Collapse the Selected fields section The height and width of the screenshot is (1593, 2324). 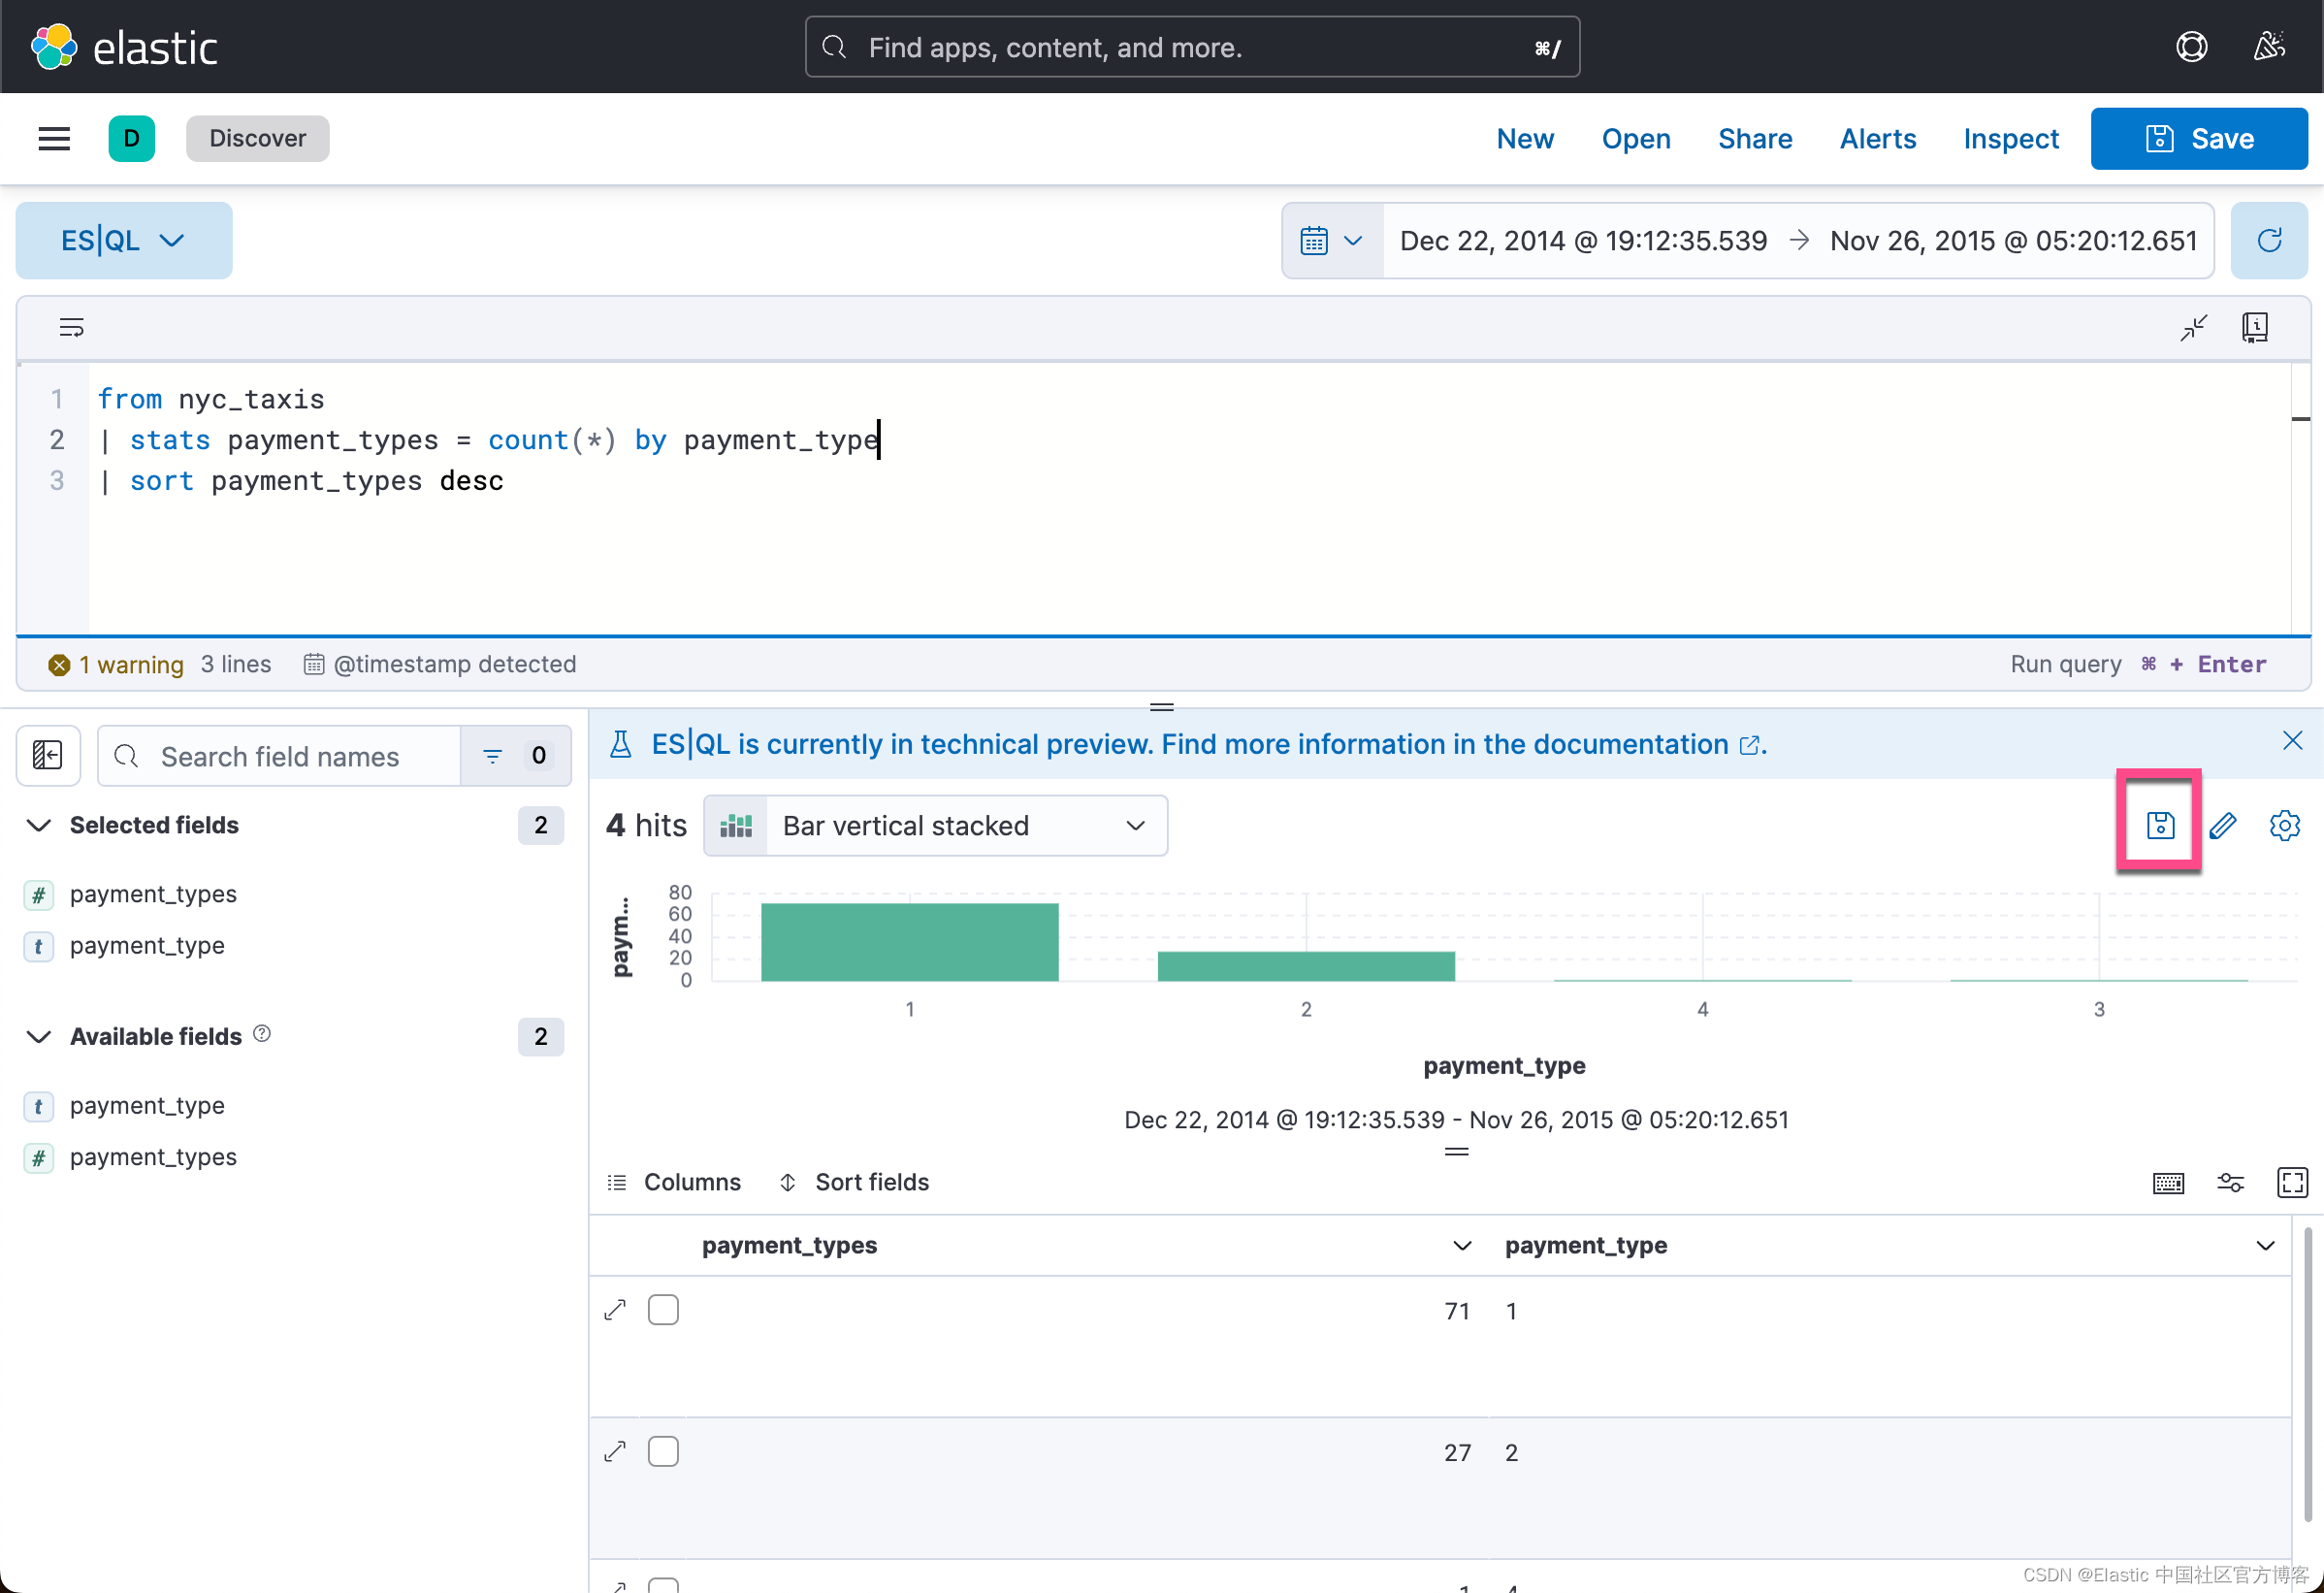38,825
